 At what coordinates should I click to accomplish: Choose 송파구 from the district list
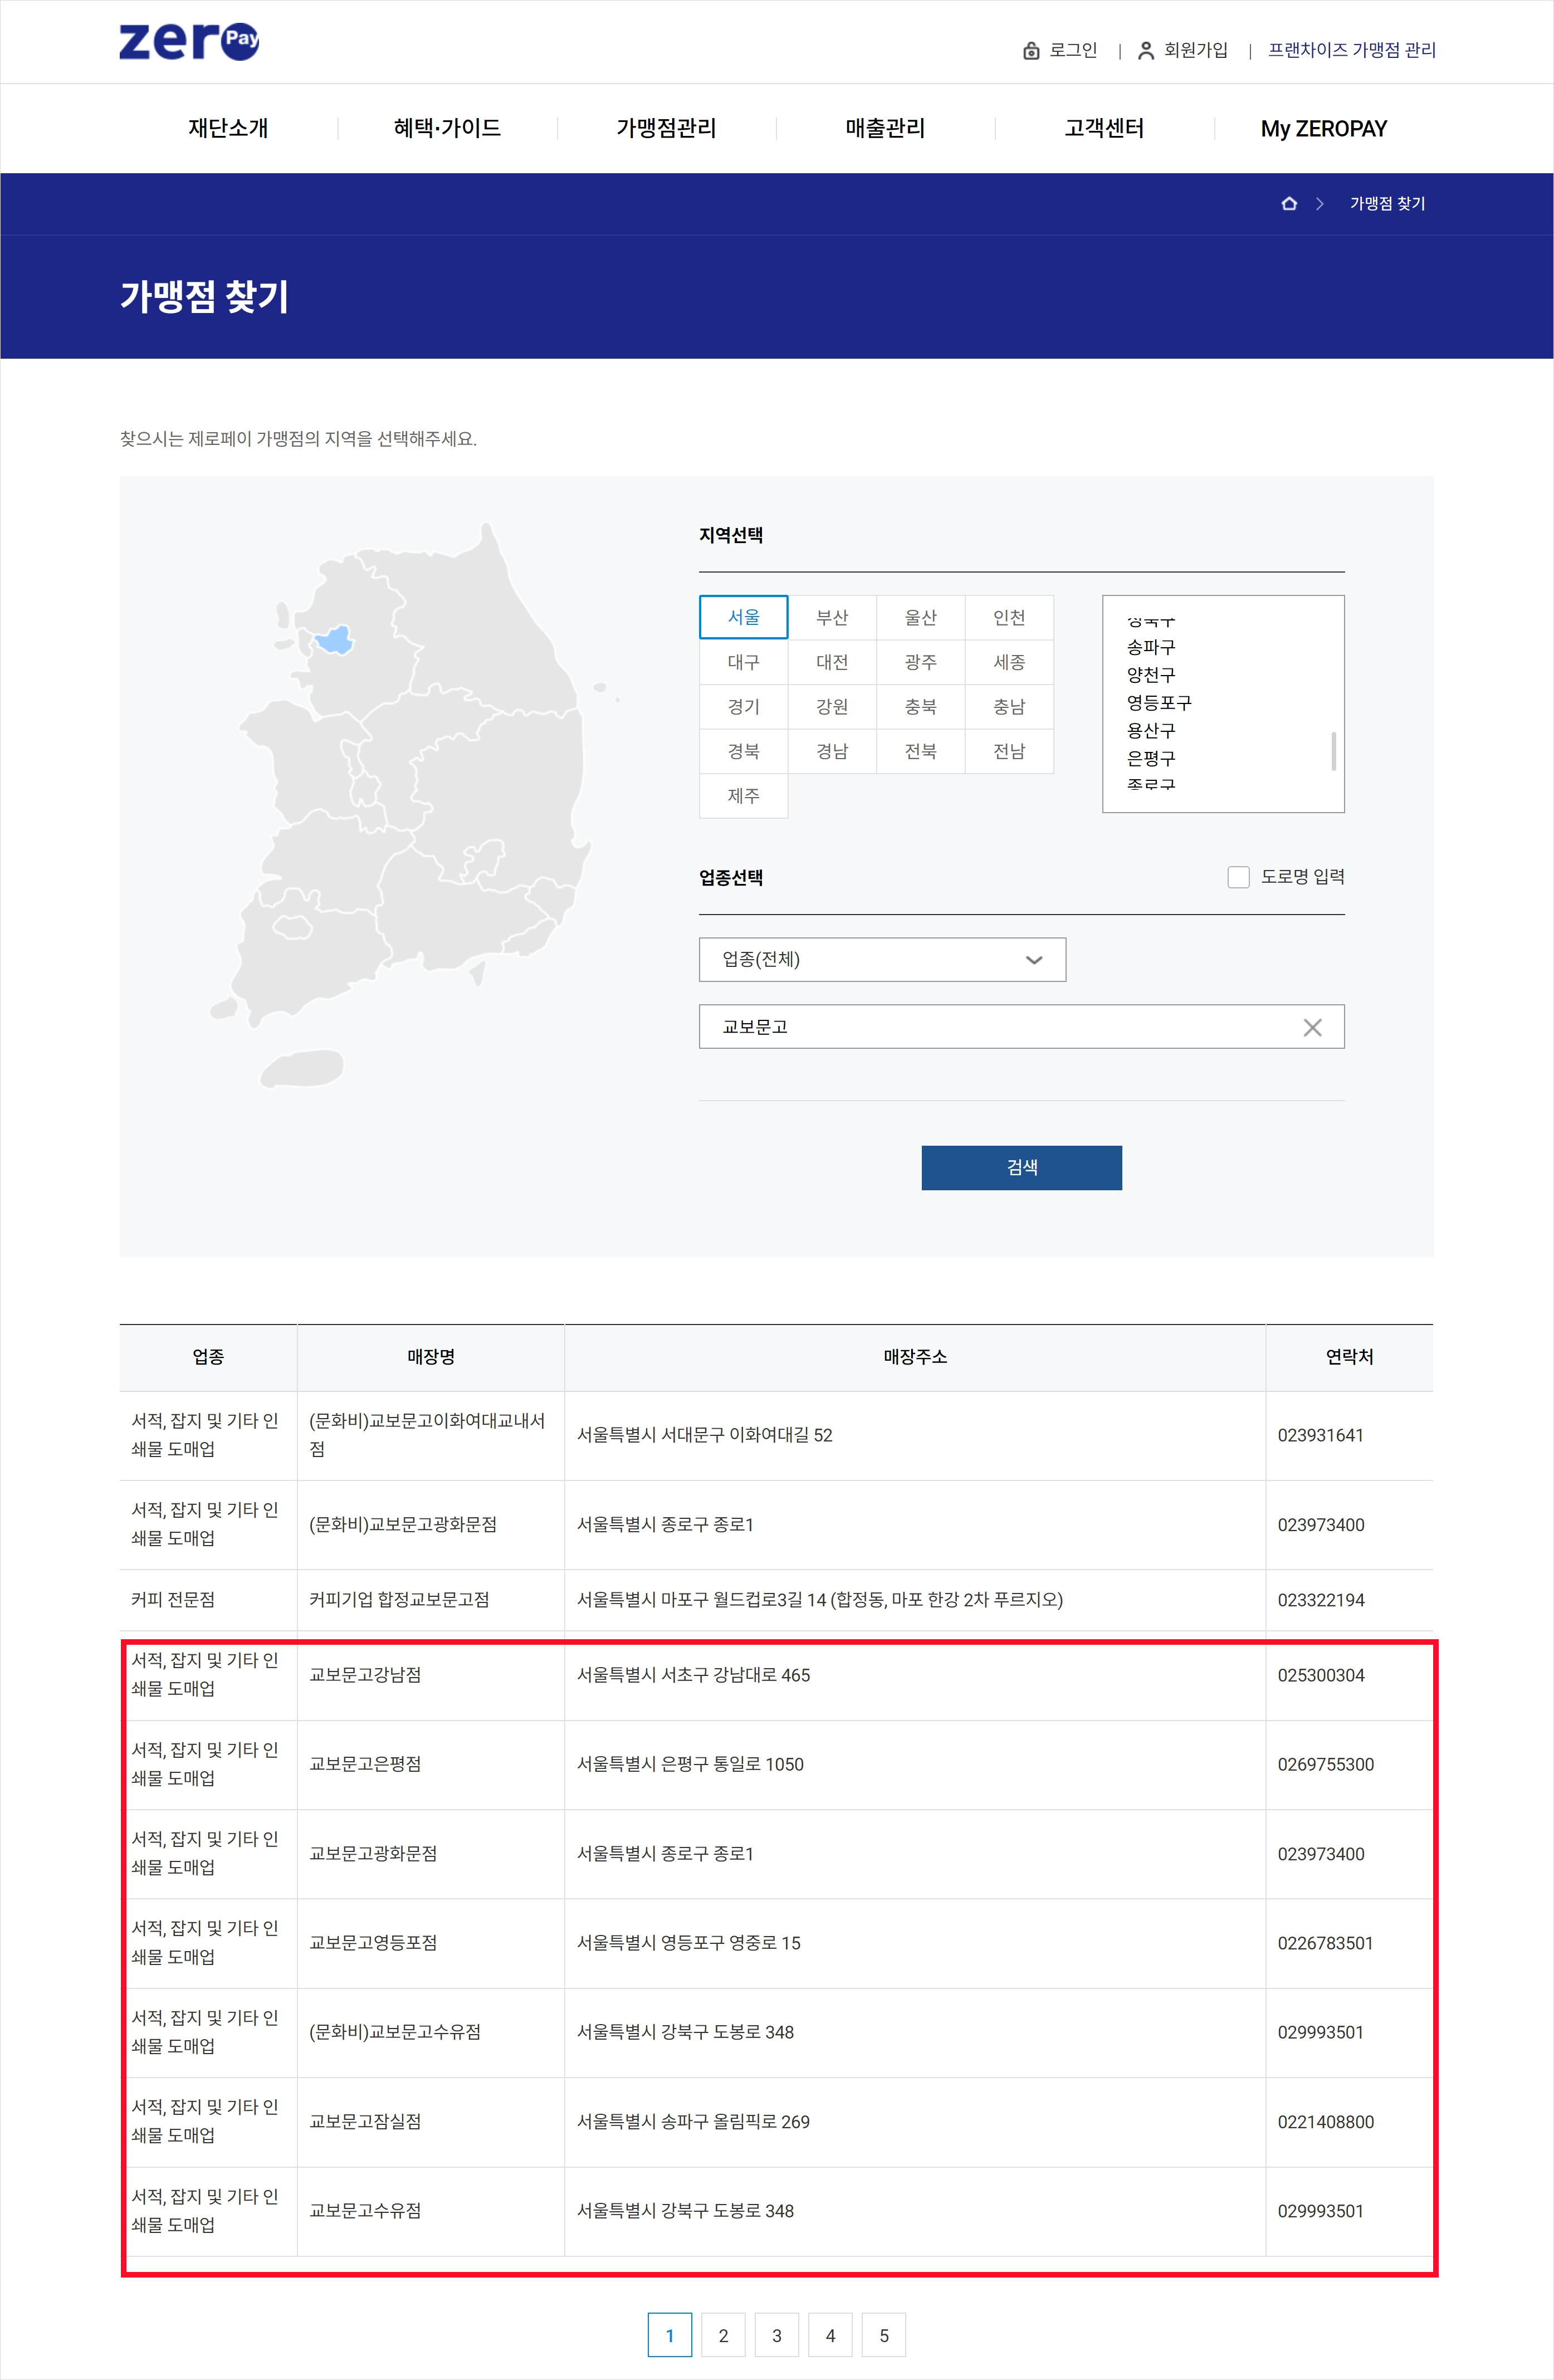tap(1151, 648)
